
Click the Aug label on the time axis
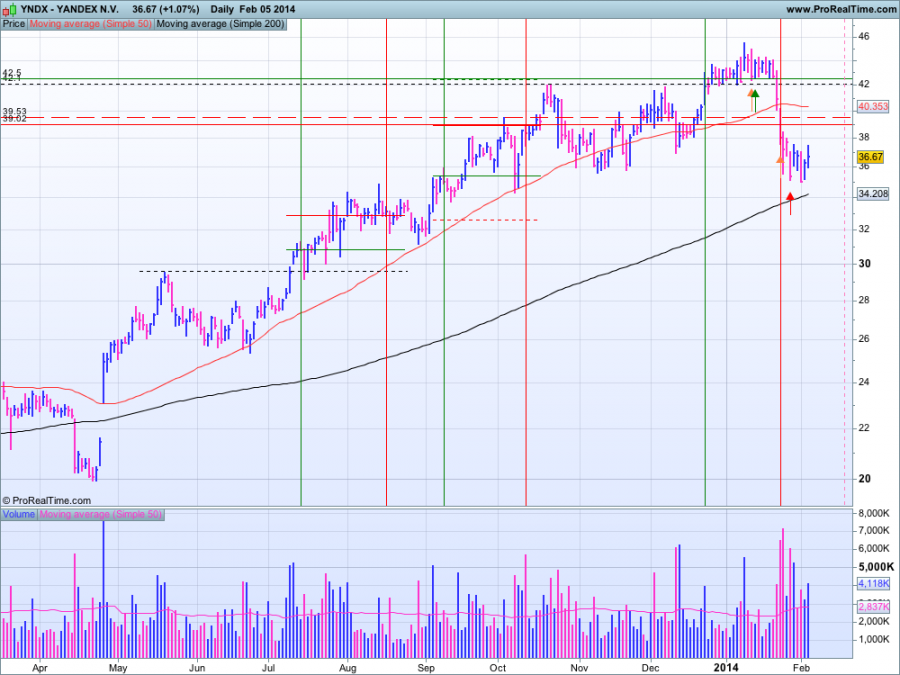(348, 668)
